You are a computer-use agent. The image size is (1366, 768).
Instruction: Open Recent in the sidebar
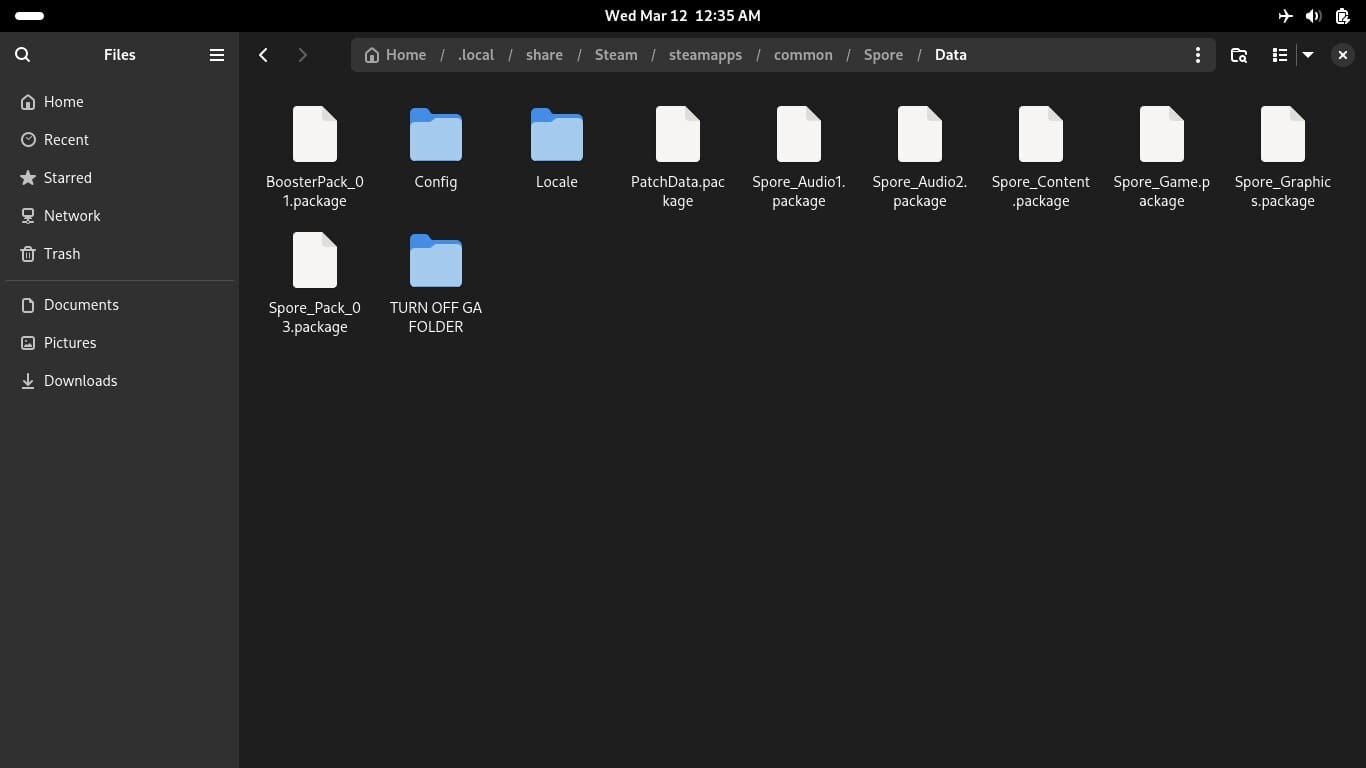[x=120, y=140]
